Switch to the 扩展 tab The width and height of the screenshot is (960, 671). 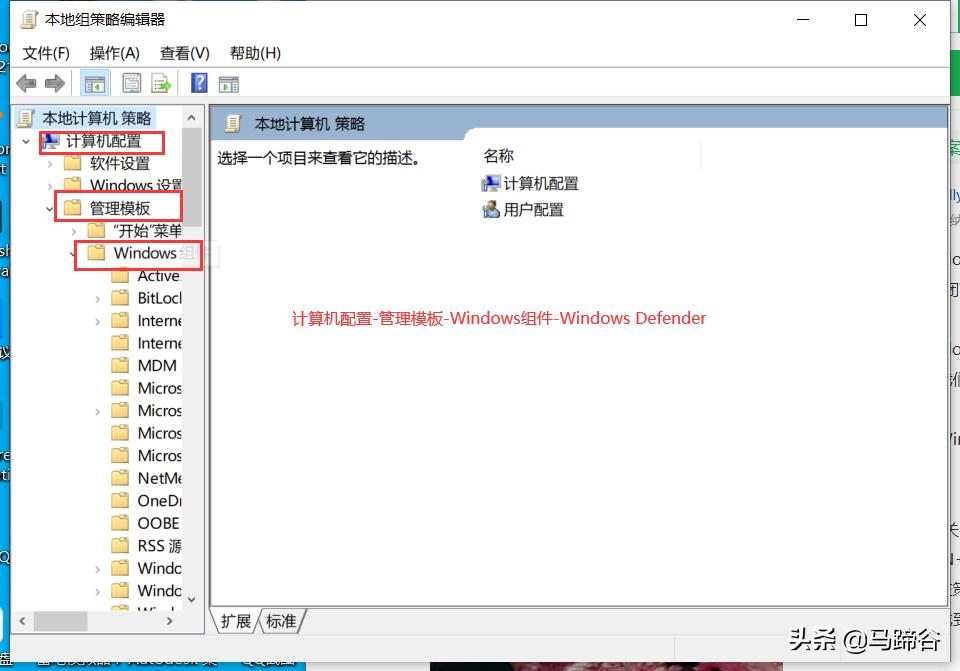[x=235, y=621]
